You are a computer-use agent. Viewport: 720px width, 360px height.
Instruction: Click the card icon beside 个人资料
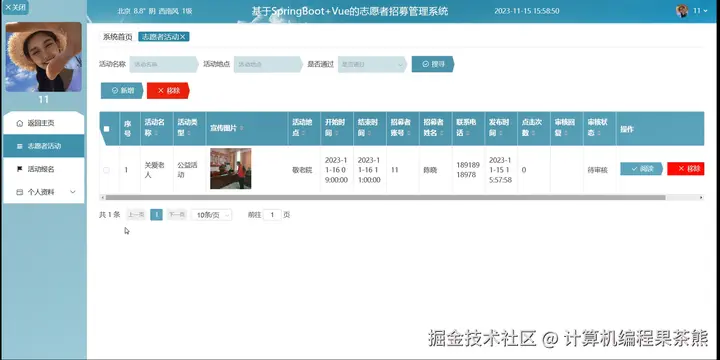pos(19,192)
